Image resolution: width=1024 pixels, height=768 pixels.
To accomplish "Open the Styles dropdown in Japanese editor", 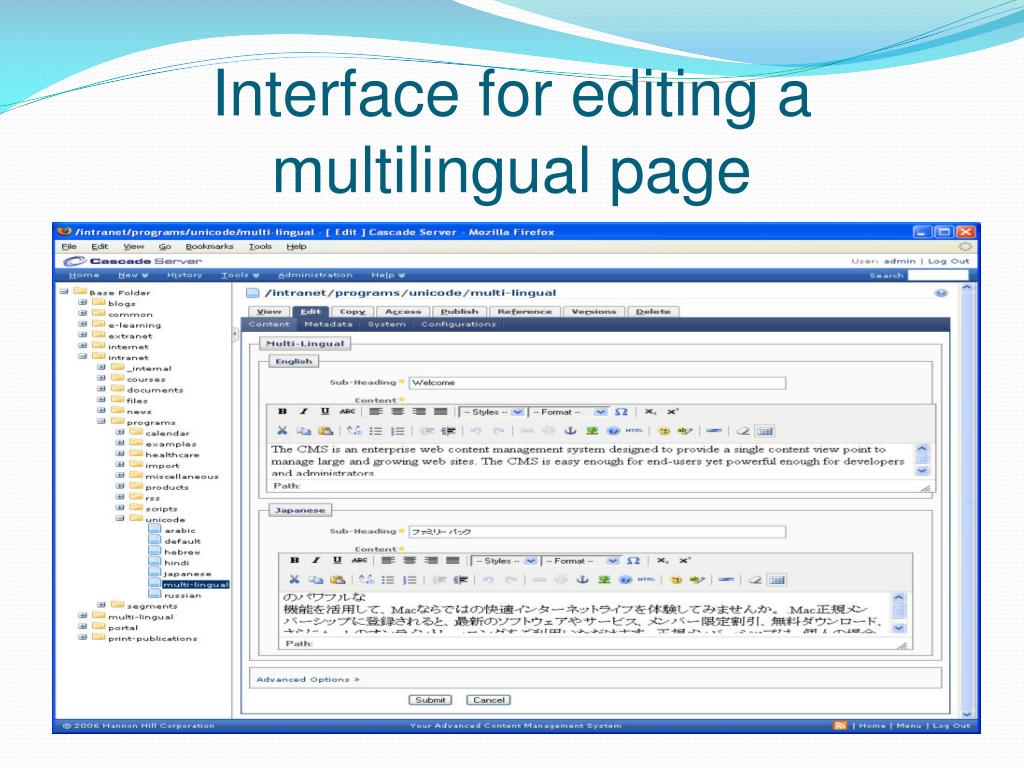I will 504,560.
